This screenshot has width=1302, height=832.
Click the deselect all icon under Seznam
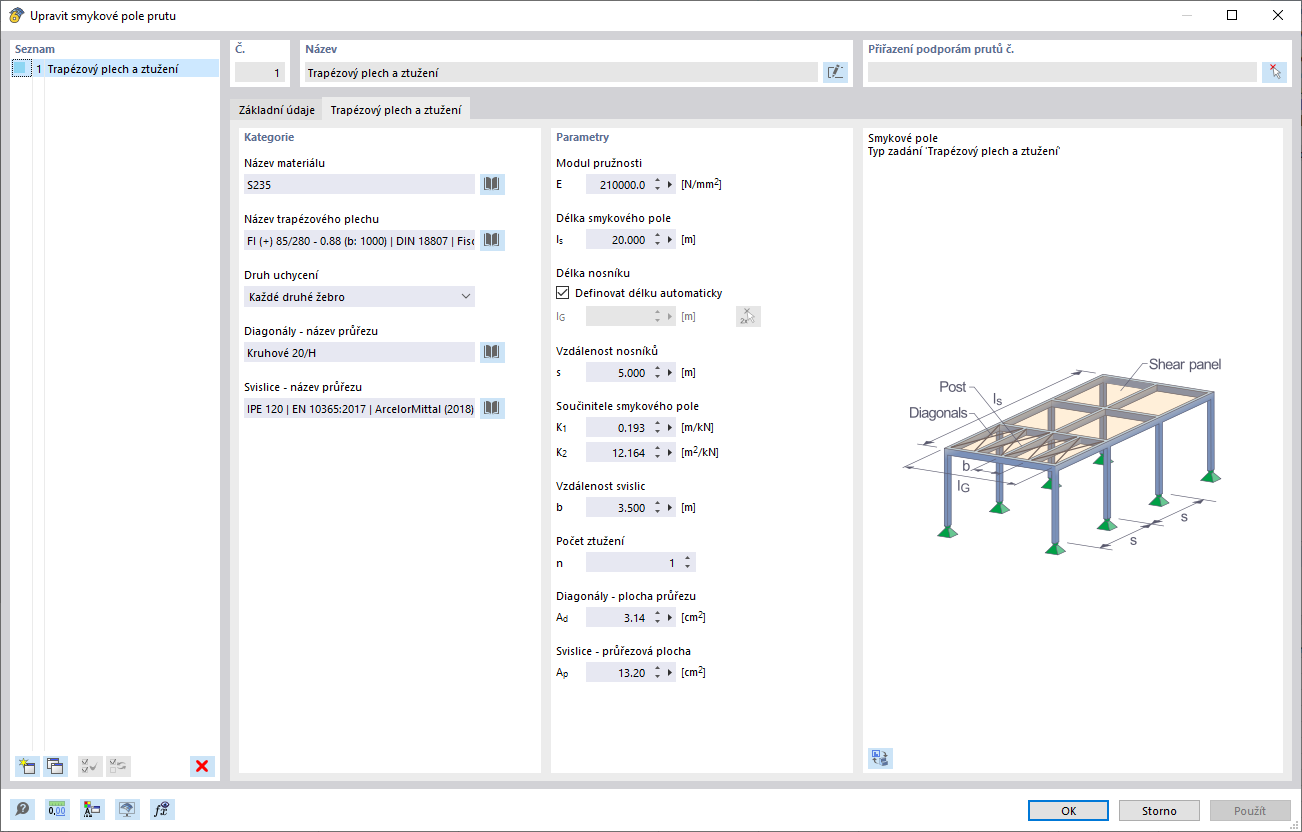(x=118, y=766)
